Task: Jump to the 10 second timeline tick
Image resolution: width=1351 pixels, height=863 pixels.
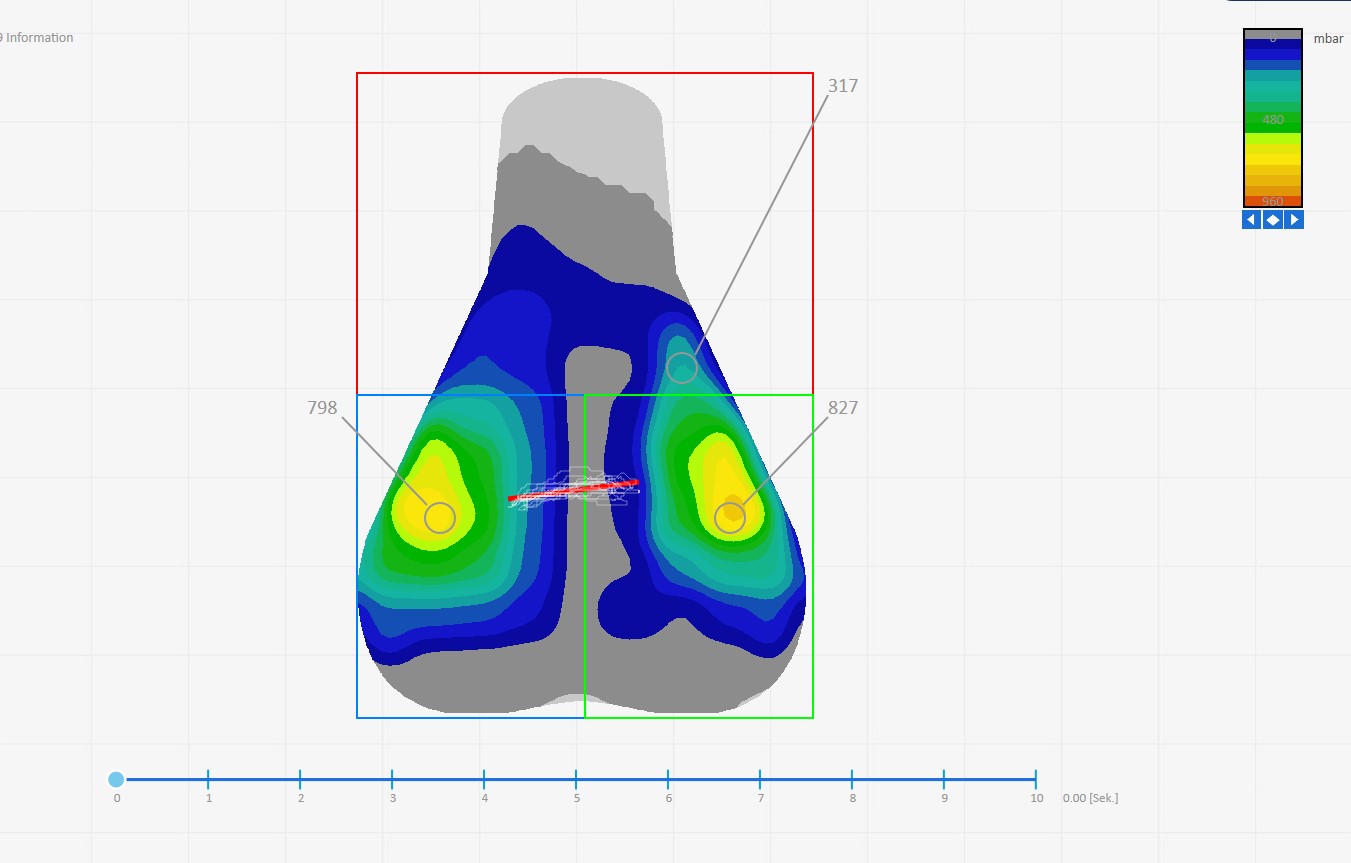Action: coord(1035,779)
